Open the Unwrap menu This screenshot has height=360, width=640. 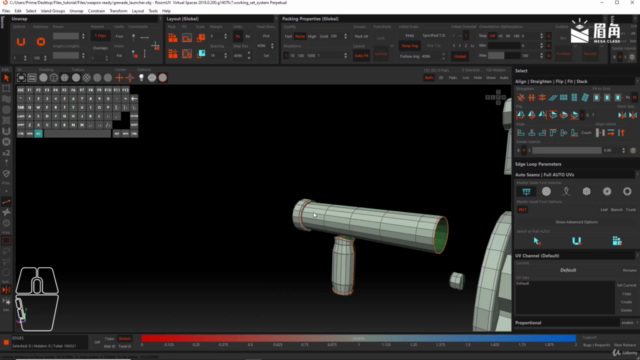[x=76, y=11]
